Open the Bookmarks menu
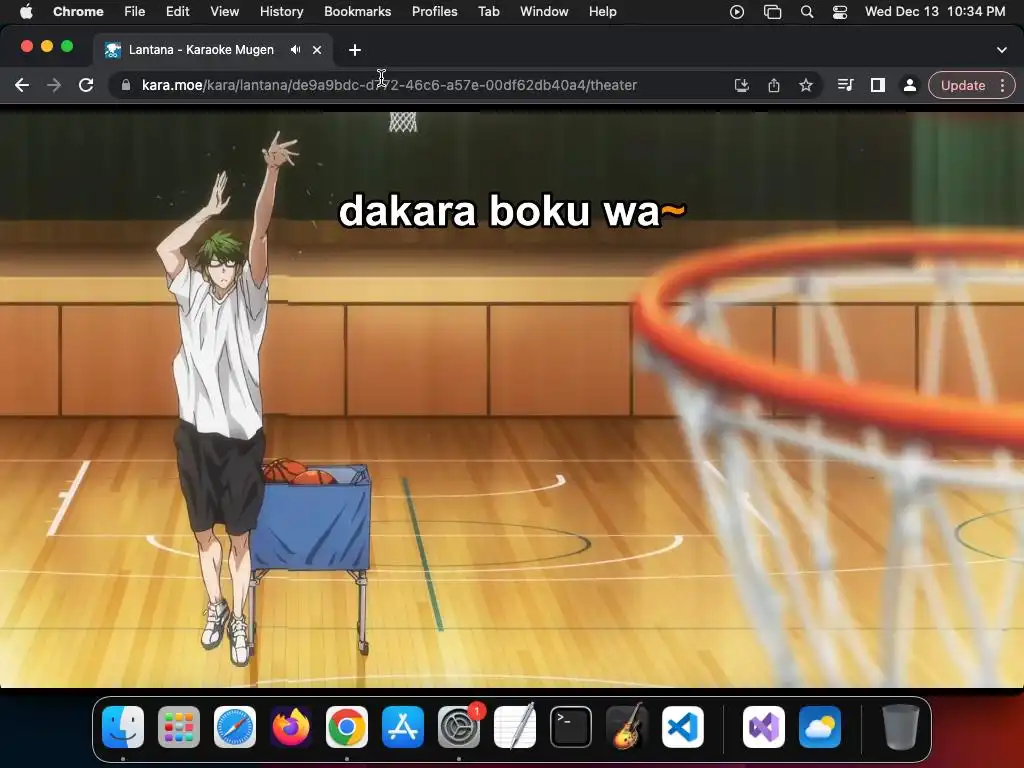The width and height of the screenshot is (1024, 768). [x=357, y=11]
